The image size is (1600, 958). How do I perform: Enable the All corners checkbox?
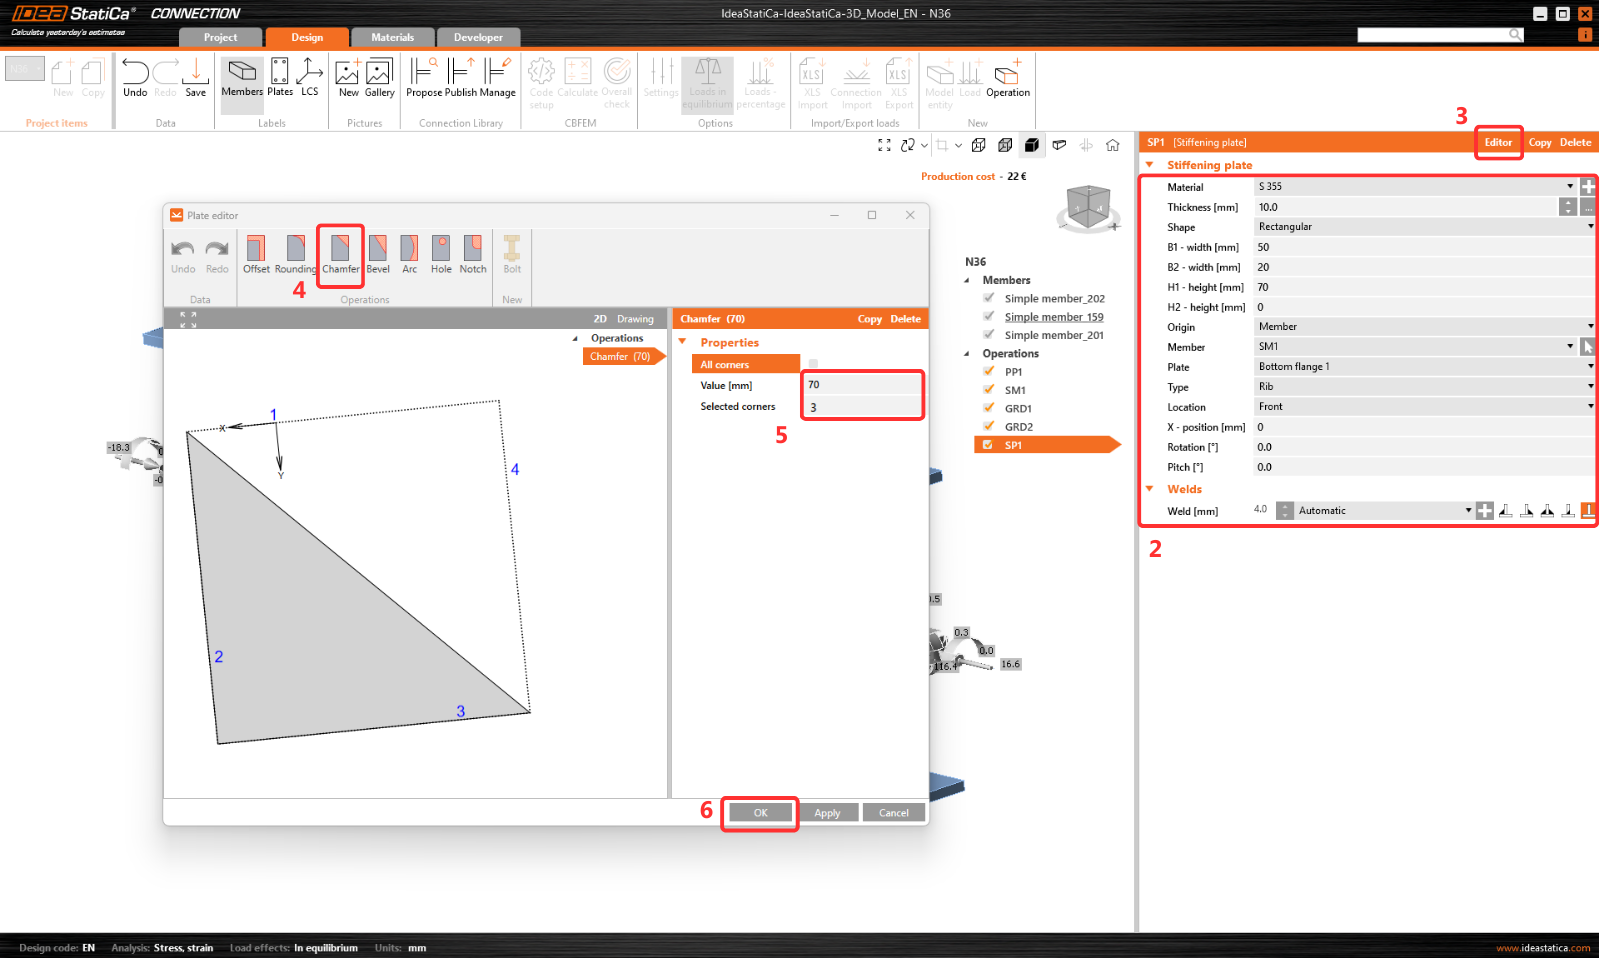813,364
